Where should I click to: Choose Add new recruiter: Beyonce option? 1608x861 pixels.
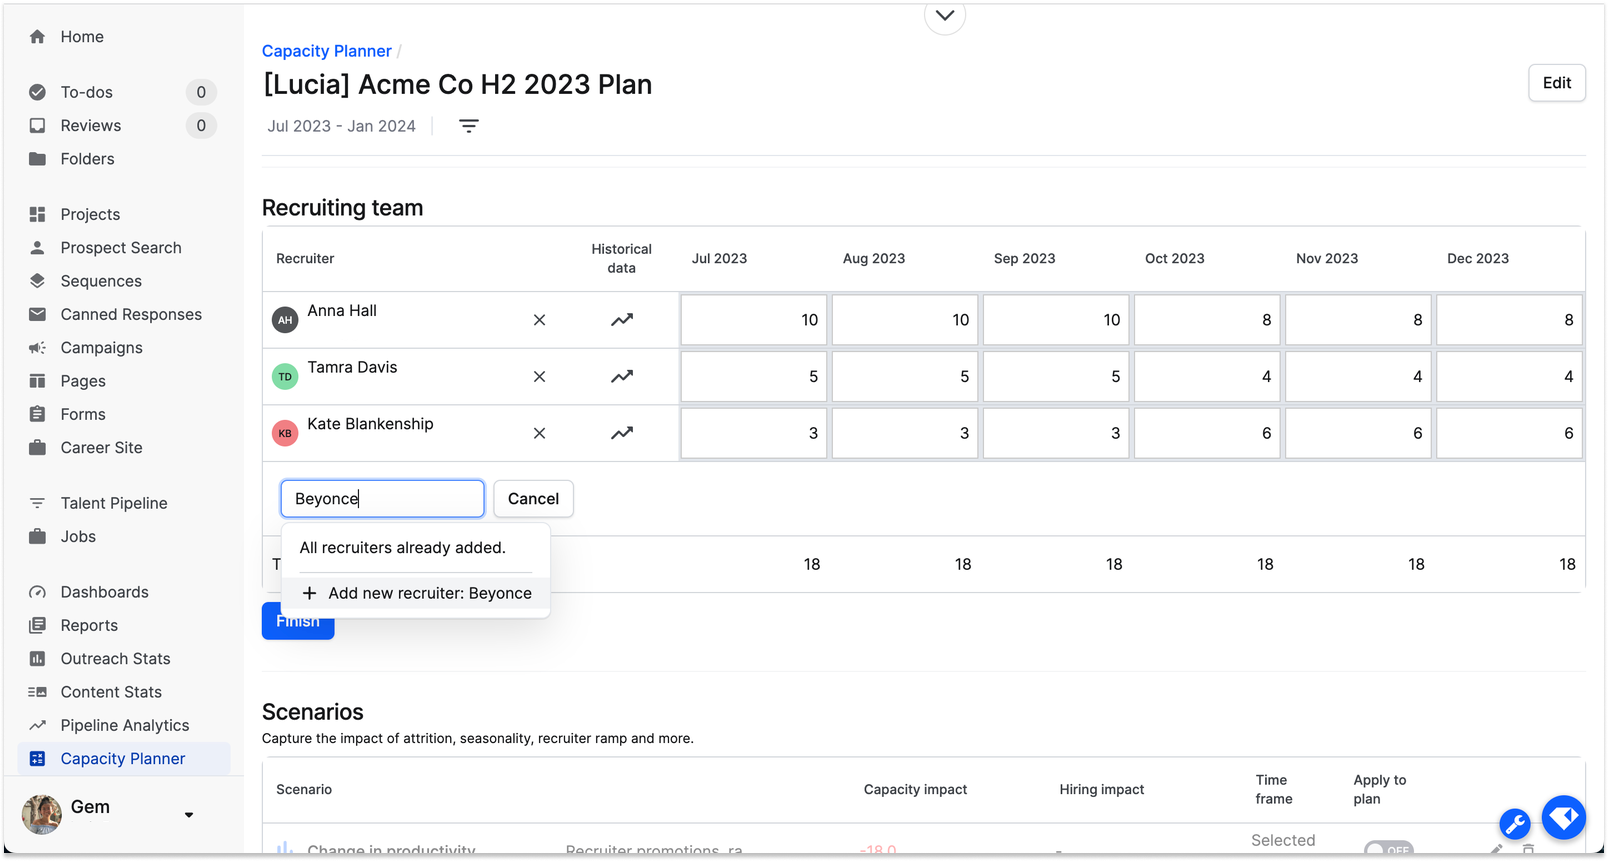pyautogui.click(x=416, y=593)
